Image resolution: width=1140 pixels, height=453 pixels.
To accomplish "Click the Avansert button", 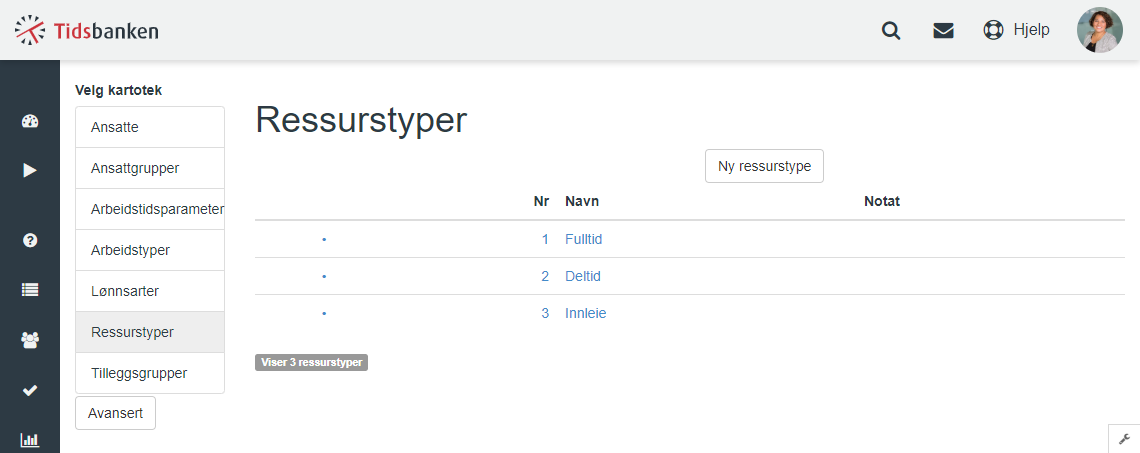I will (x=115, y=414).
